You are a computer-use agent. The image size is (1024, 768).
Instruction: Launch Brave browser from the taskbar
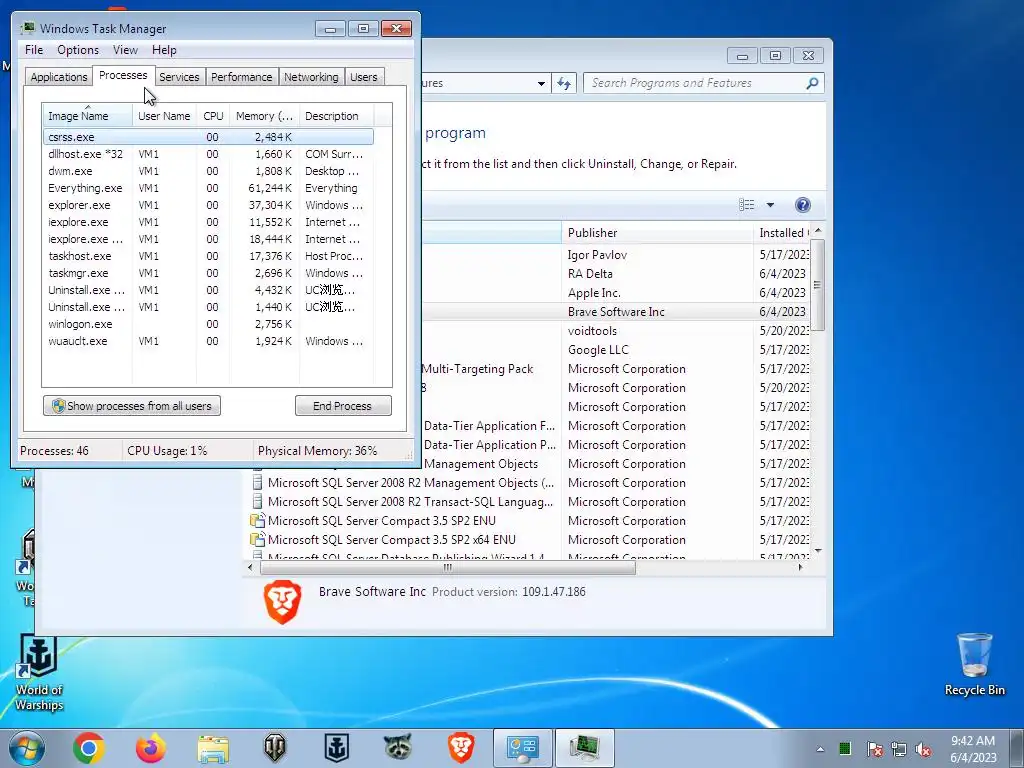coord(461,748)
